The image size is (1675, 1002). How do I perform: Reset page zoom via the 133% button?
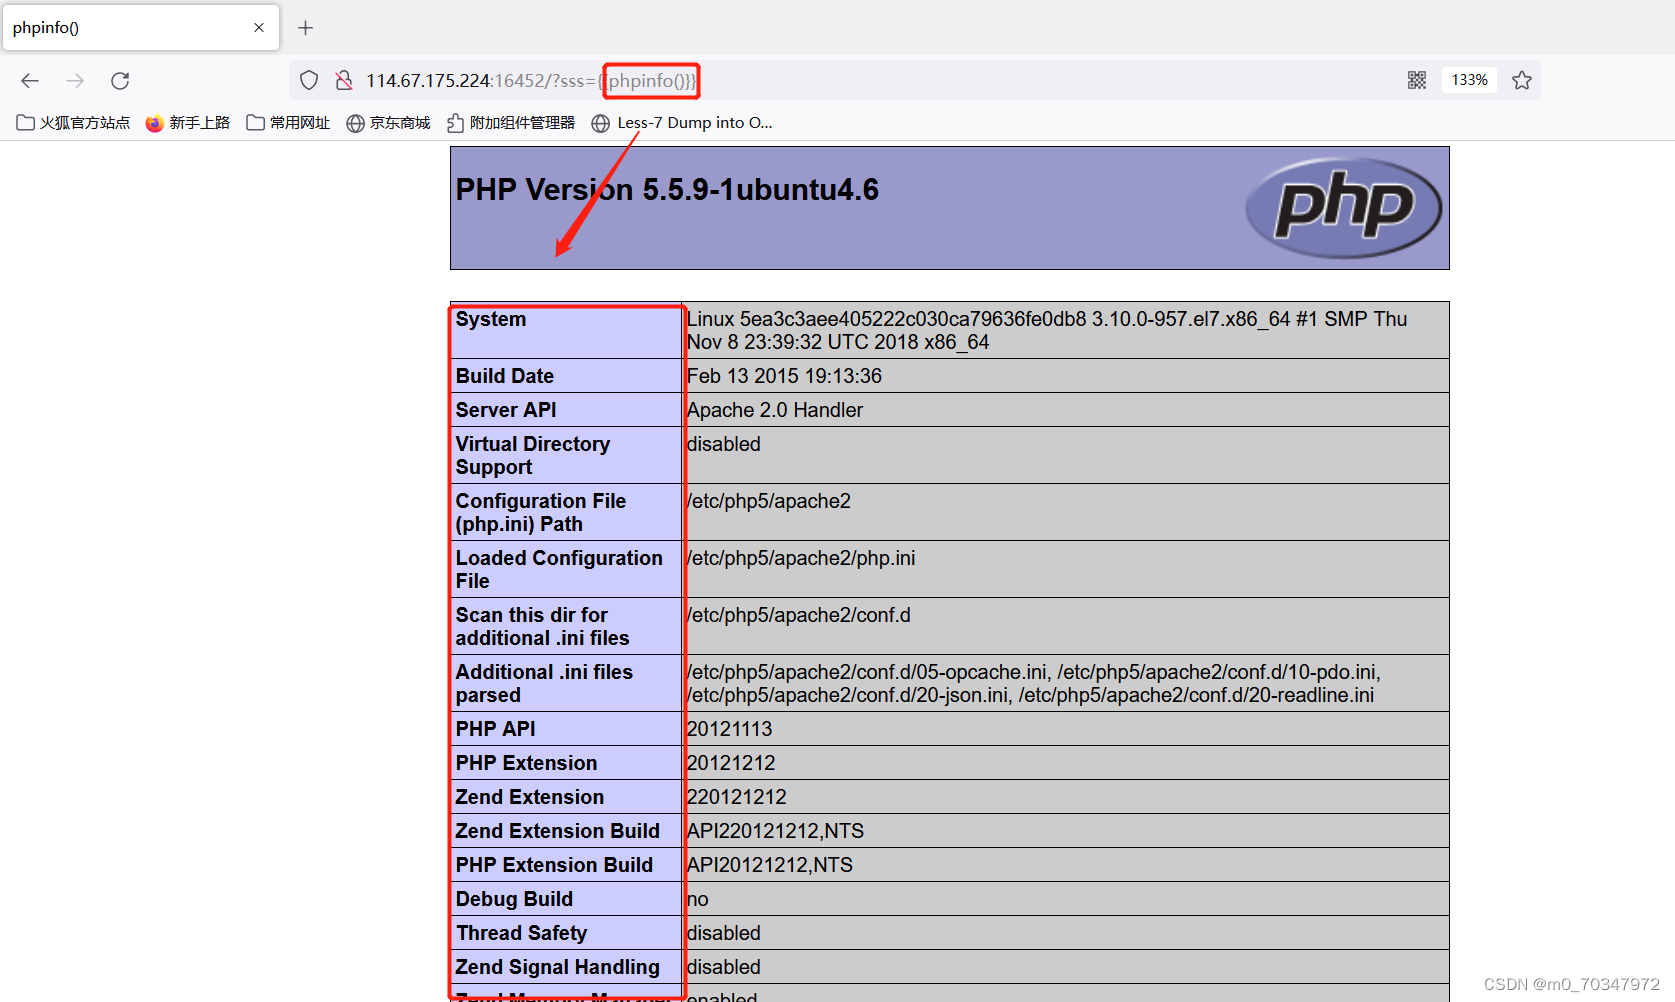[x=1469, y=79]
